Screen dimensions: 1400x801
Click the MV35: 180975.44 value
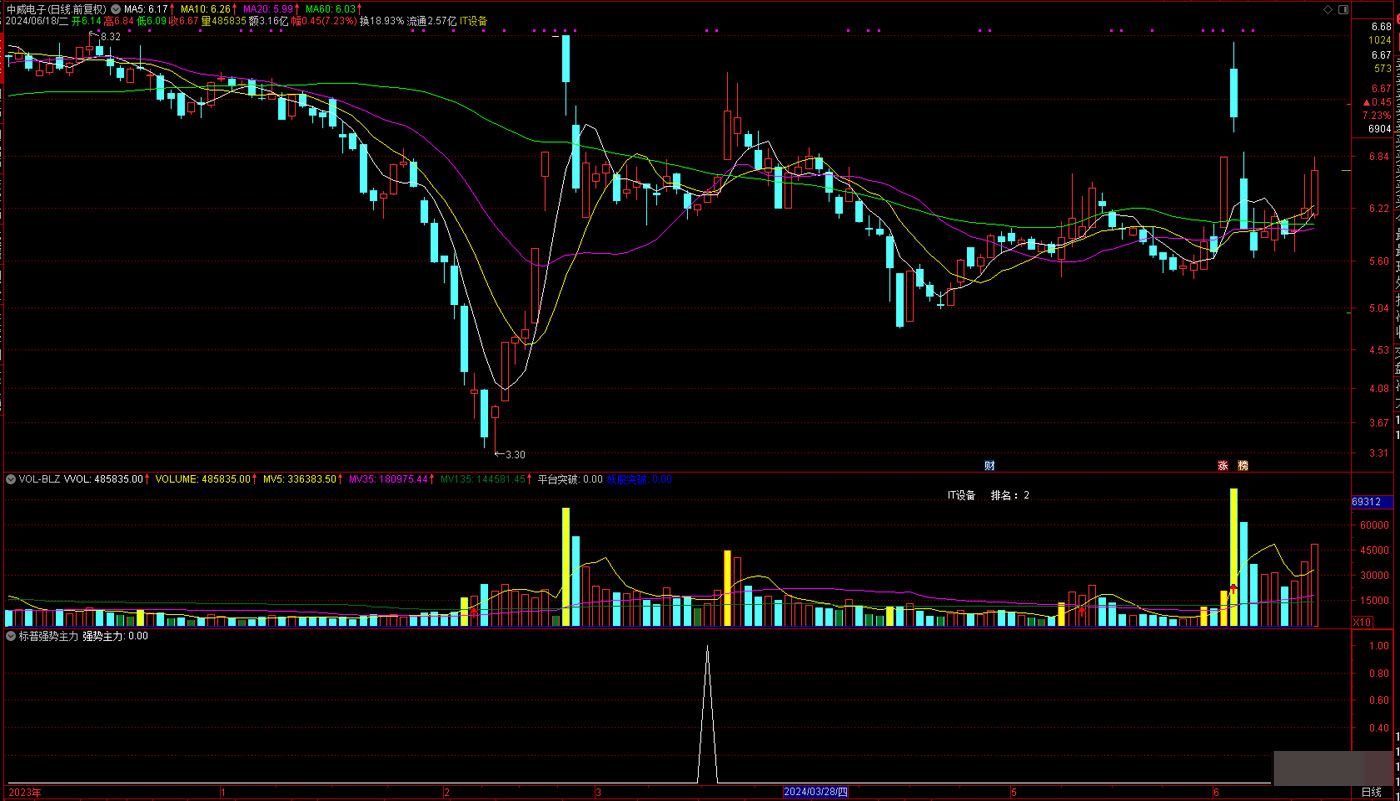click(x=389, y=479)
